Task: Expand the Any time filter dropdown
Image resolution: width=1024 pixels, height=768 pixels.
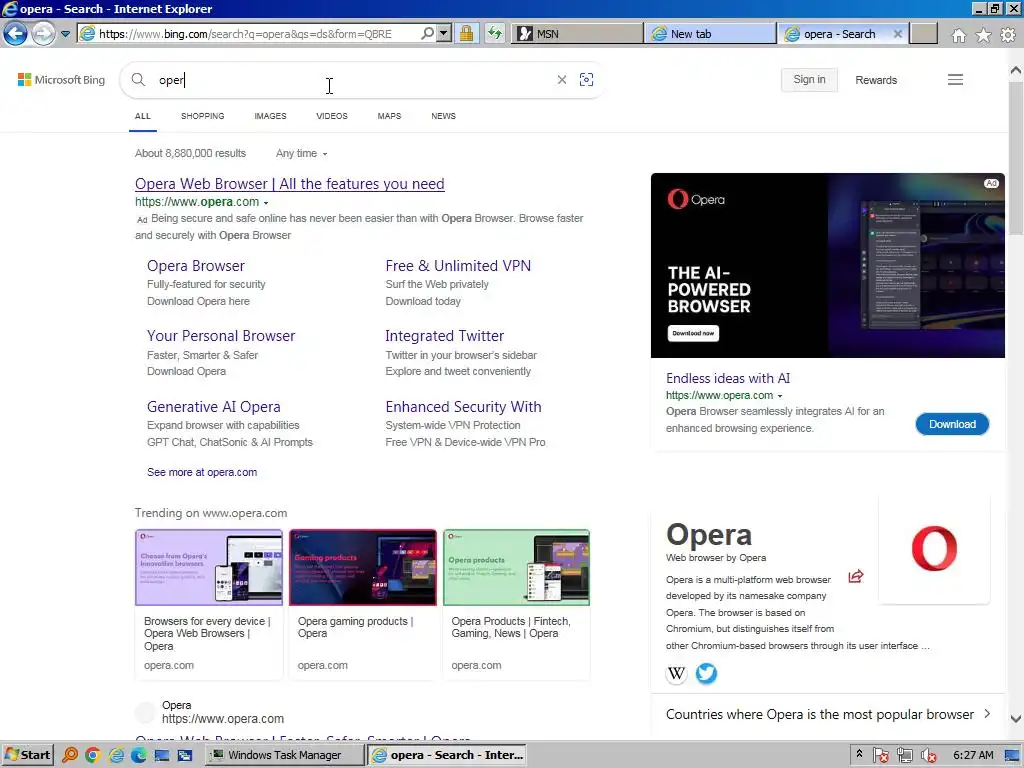Action: click(x=302, y=153)
